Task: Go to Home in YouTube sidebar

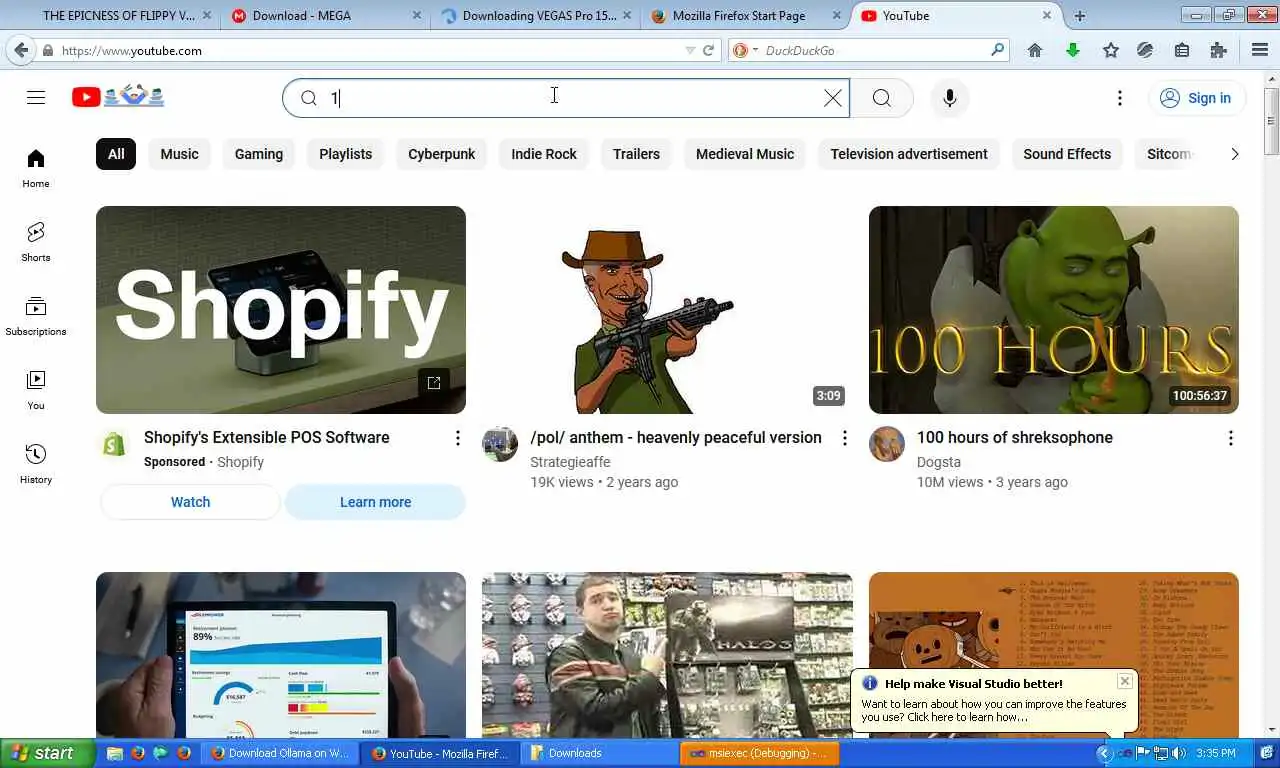Action: (36, 168)
